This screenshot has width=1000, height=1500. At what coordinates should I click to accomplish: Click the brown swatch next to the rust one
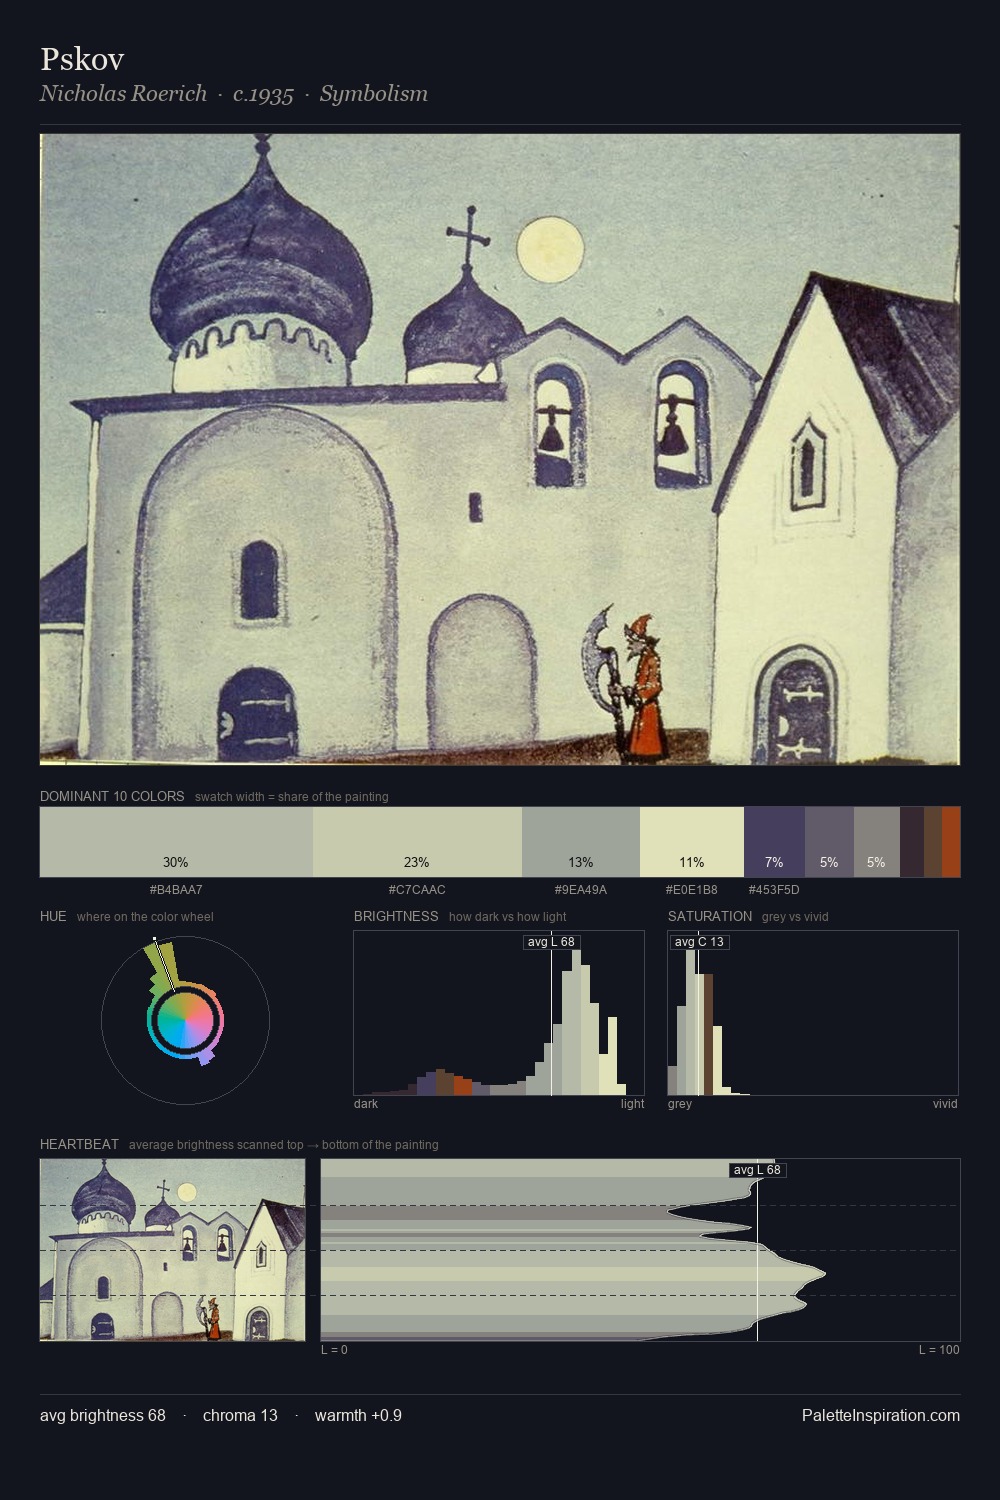click(933, 842)
